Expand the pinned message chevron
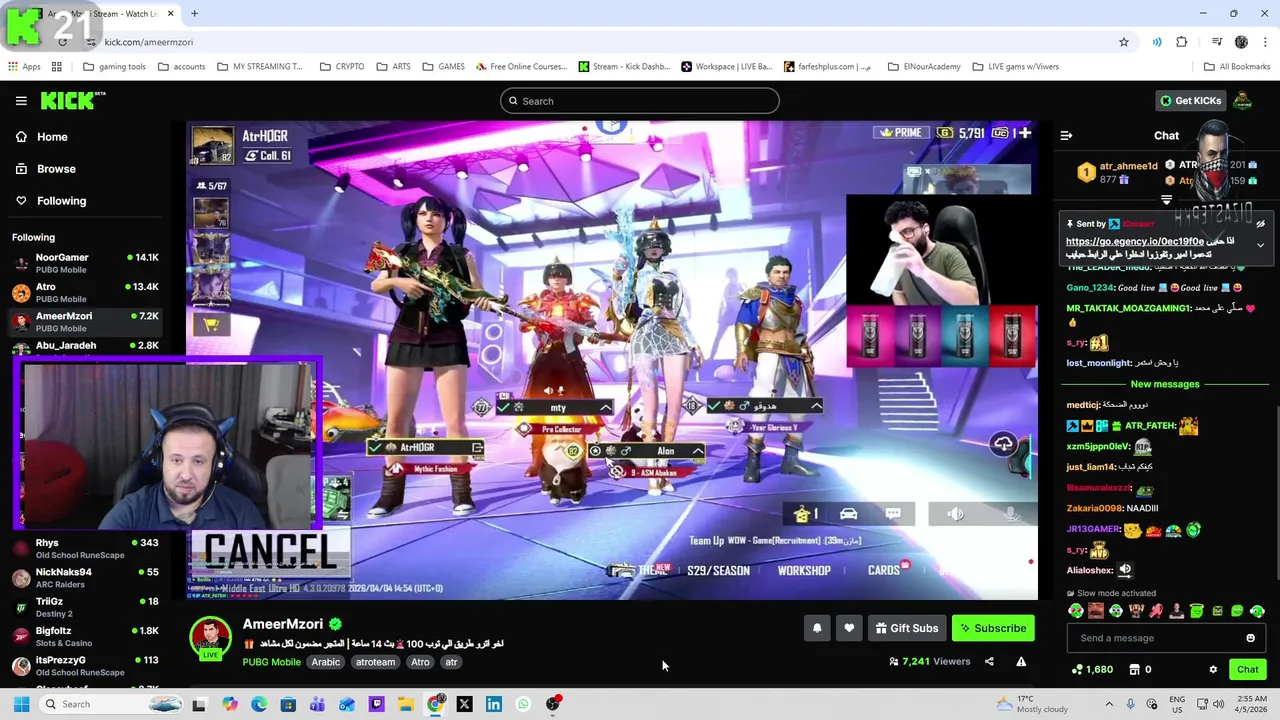 (x=1261, y=245)
